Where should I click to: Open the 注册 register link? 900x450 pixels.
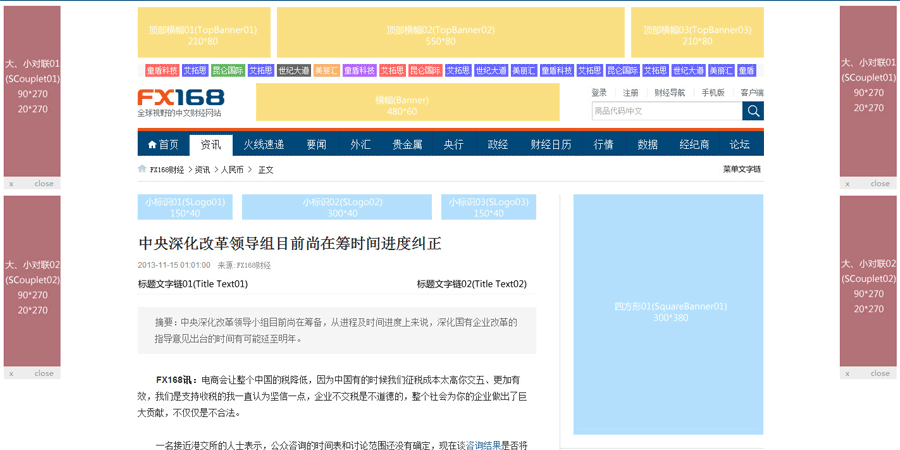coord(631,93)
